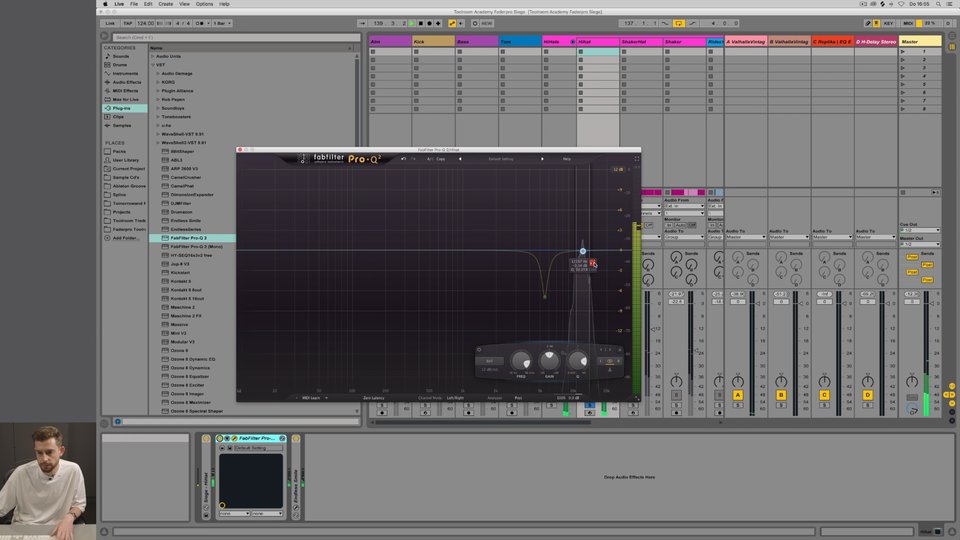Click the TAP tempo button
Viewport: 960px width, 540px height.
click(127, 23)
